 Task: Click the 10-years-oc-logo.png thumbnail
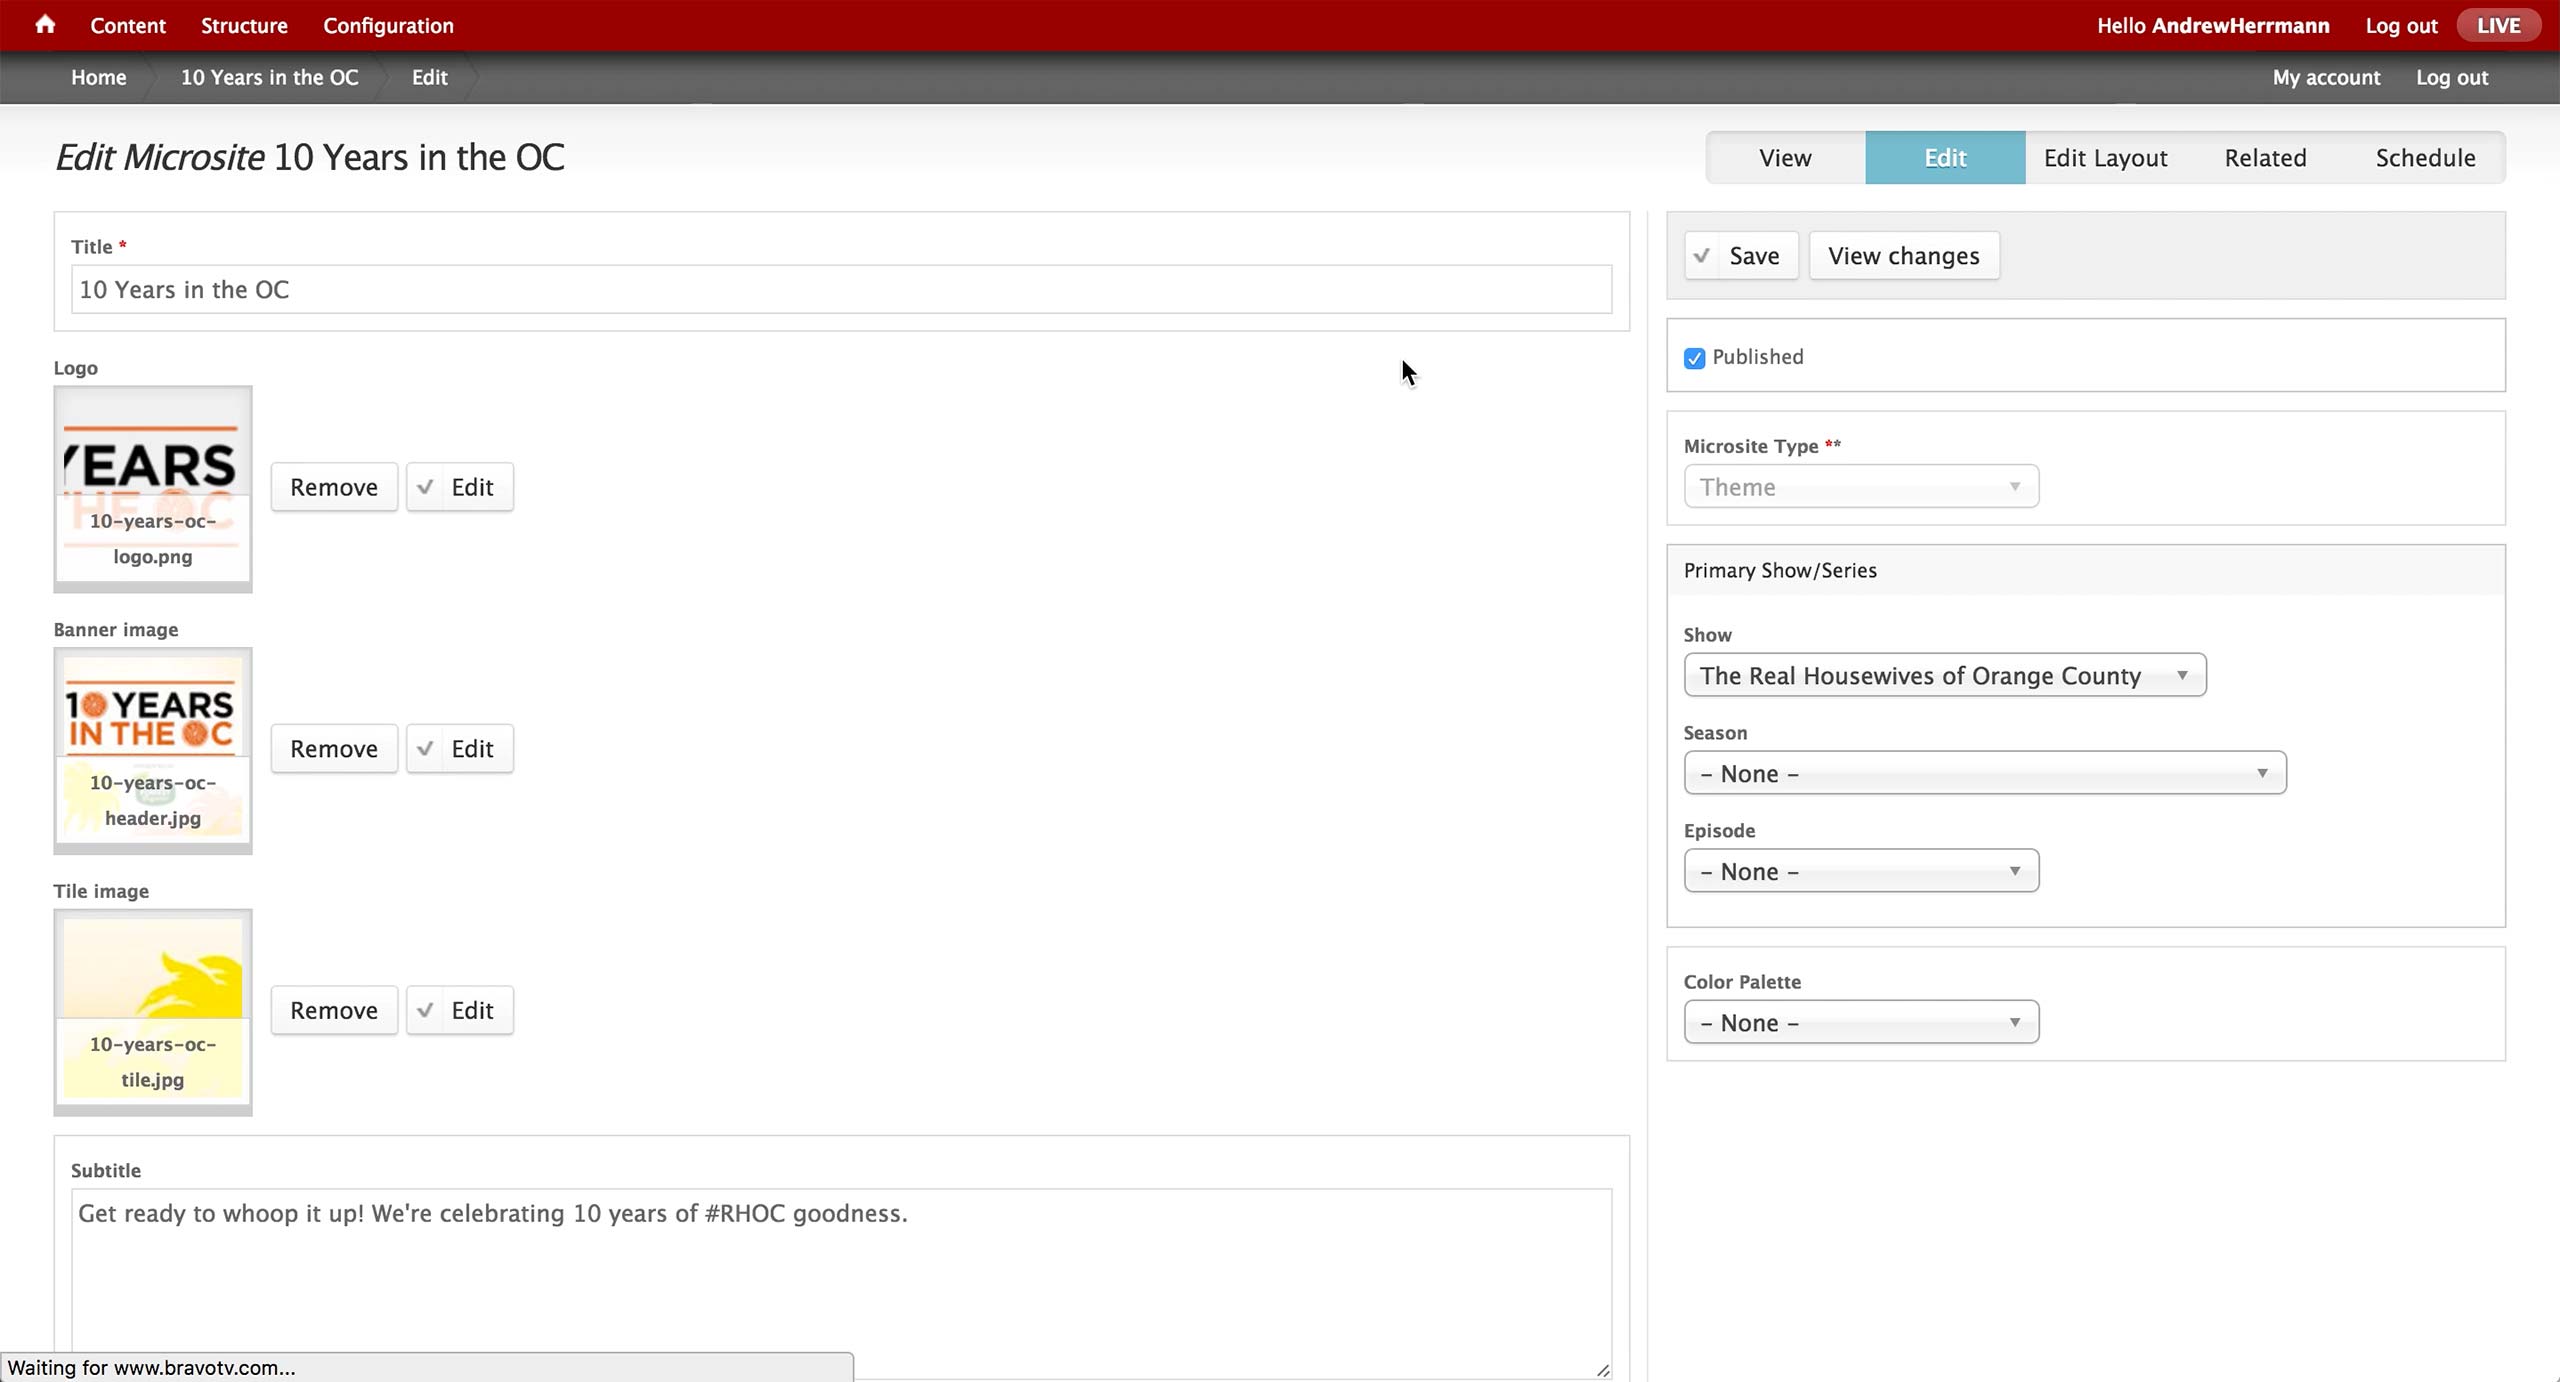[152, 488]
